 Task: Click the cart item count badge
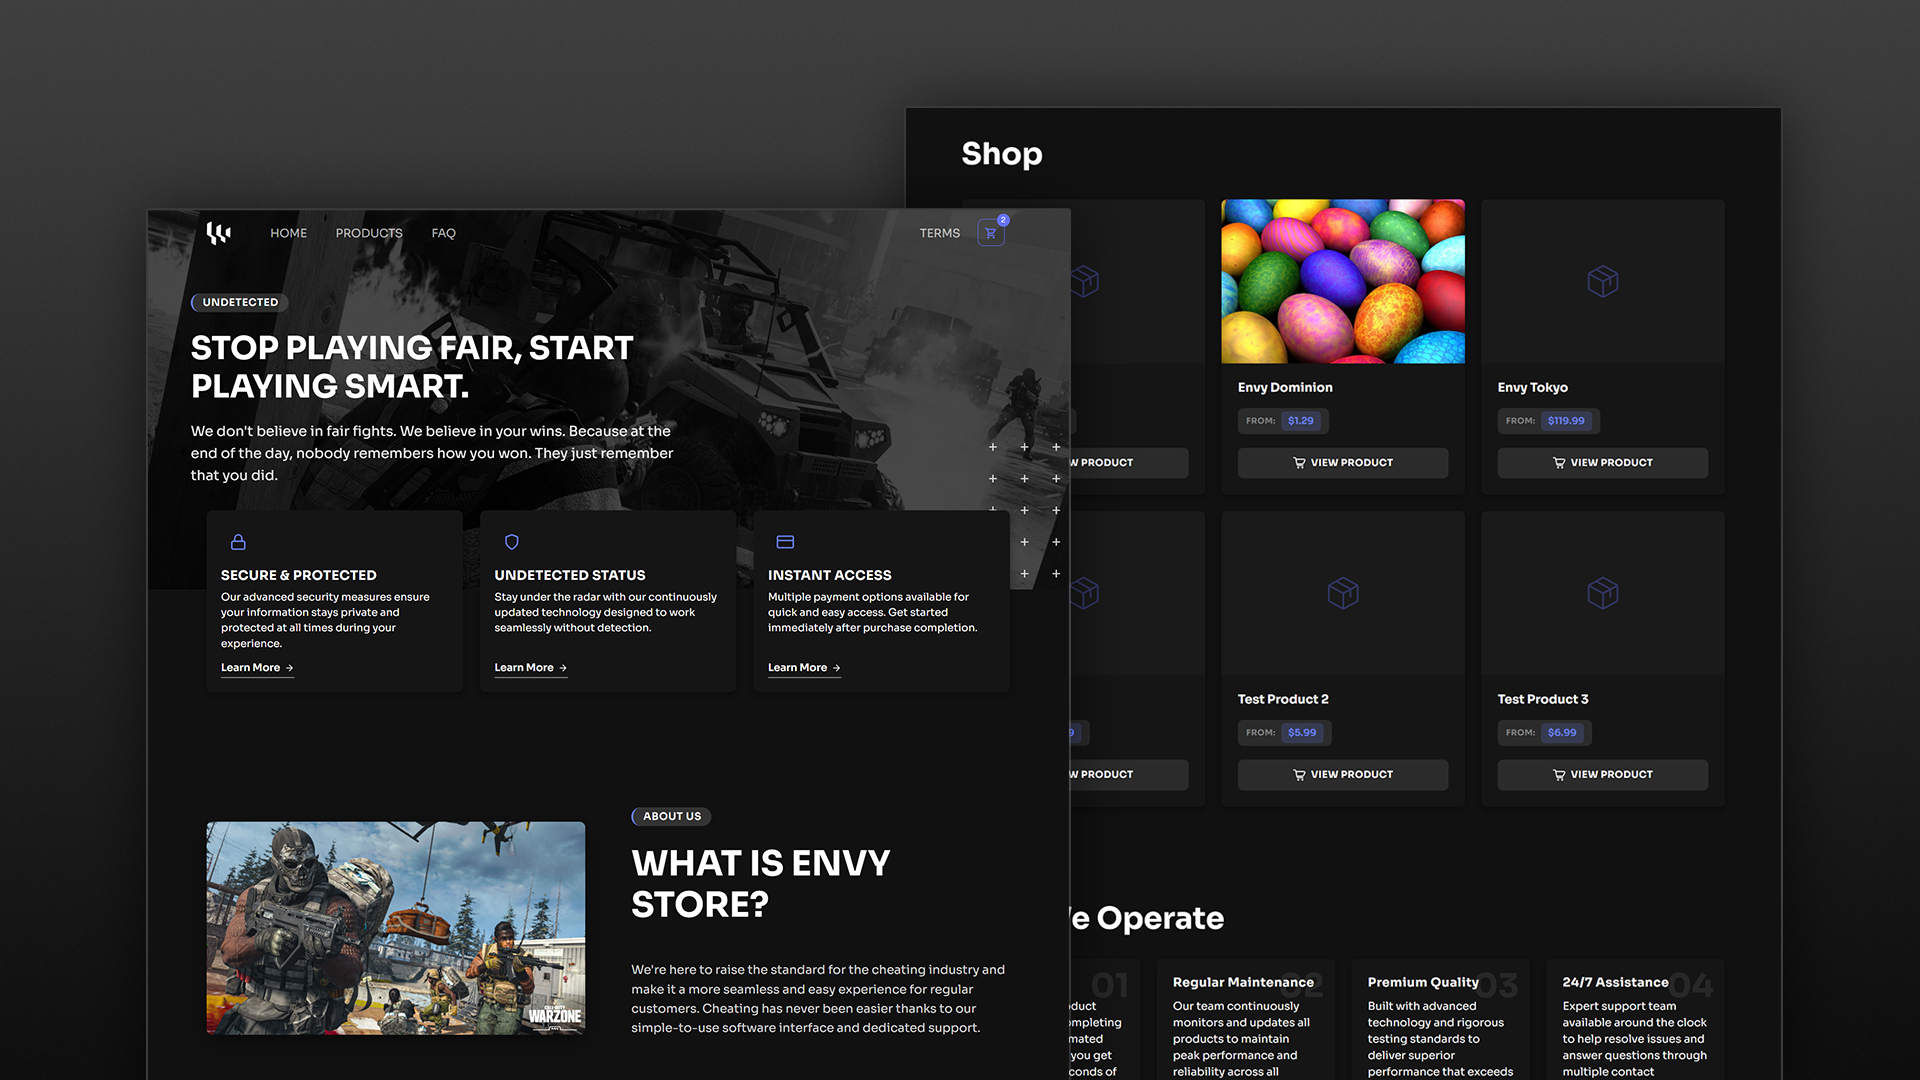pyautogui.click(x=1003, y=220)
